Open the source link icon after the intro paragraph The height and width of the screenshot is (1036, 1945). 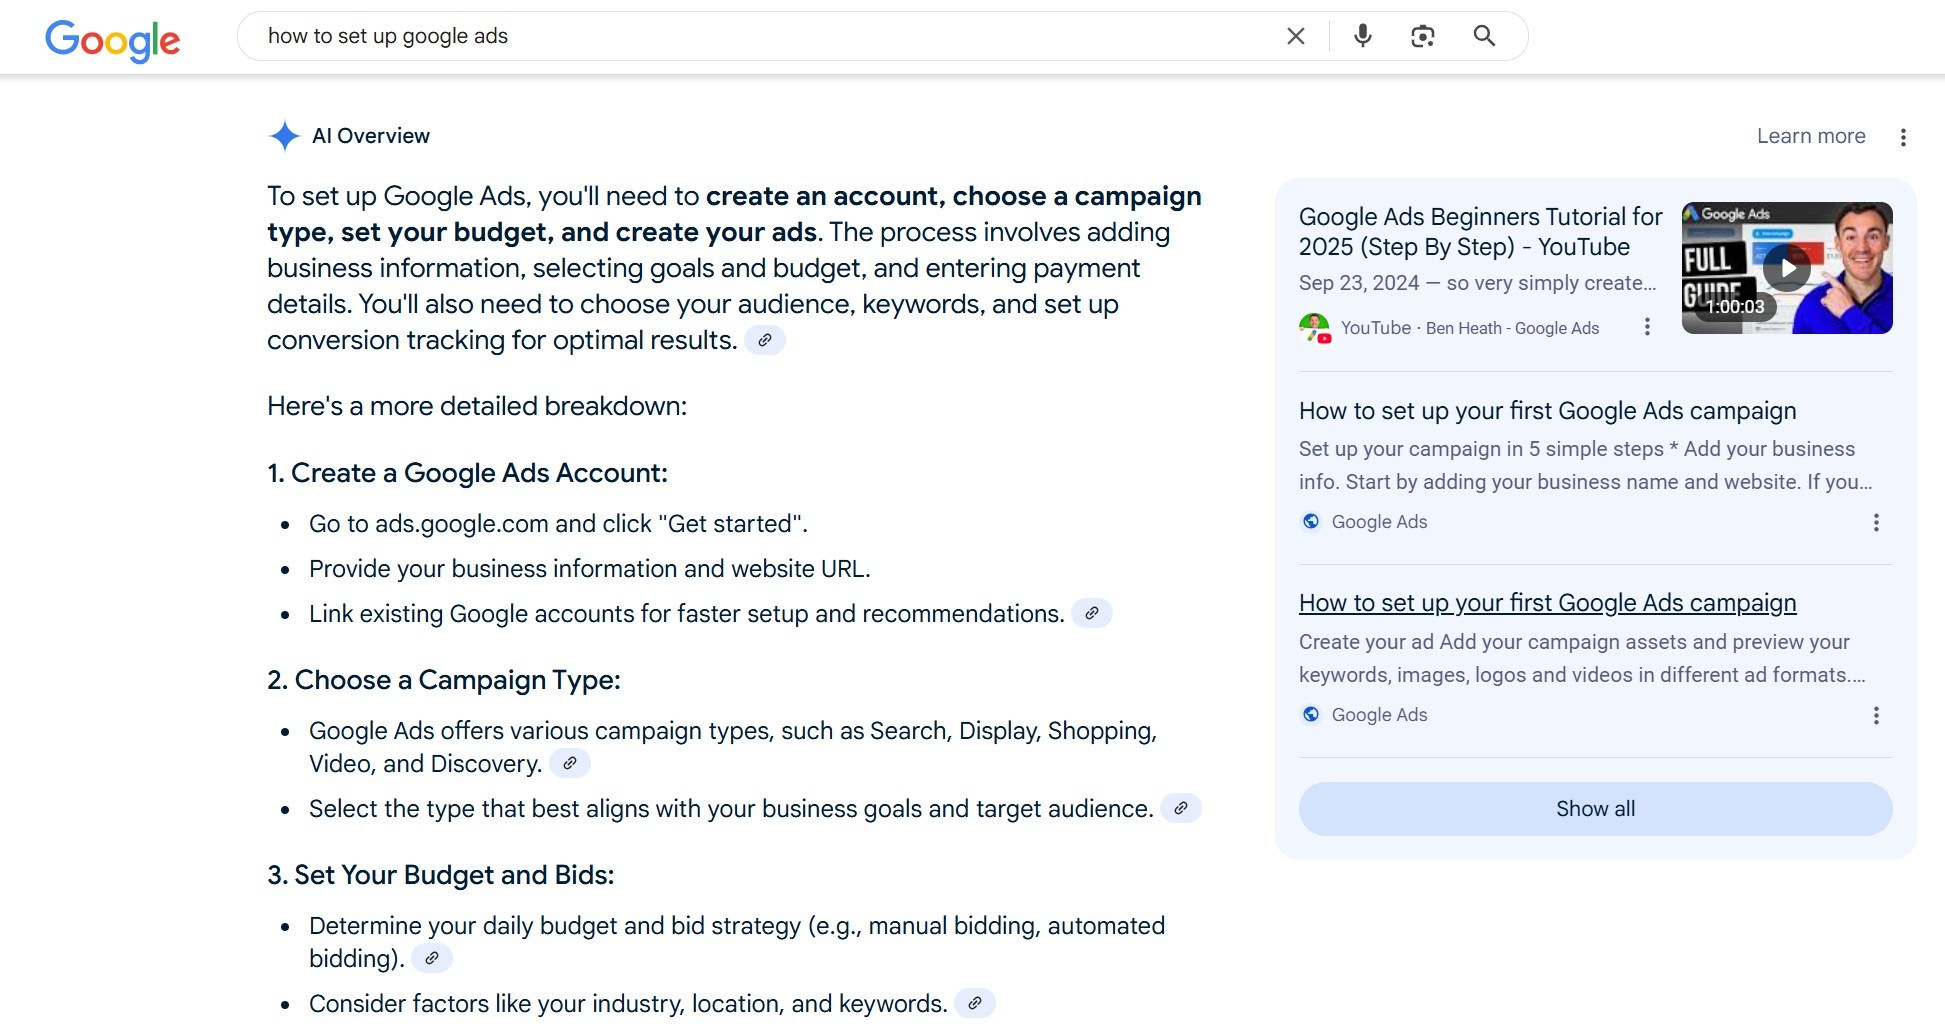pos(766,340)
